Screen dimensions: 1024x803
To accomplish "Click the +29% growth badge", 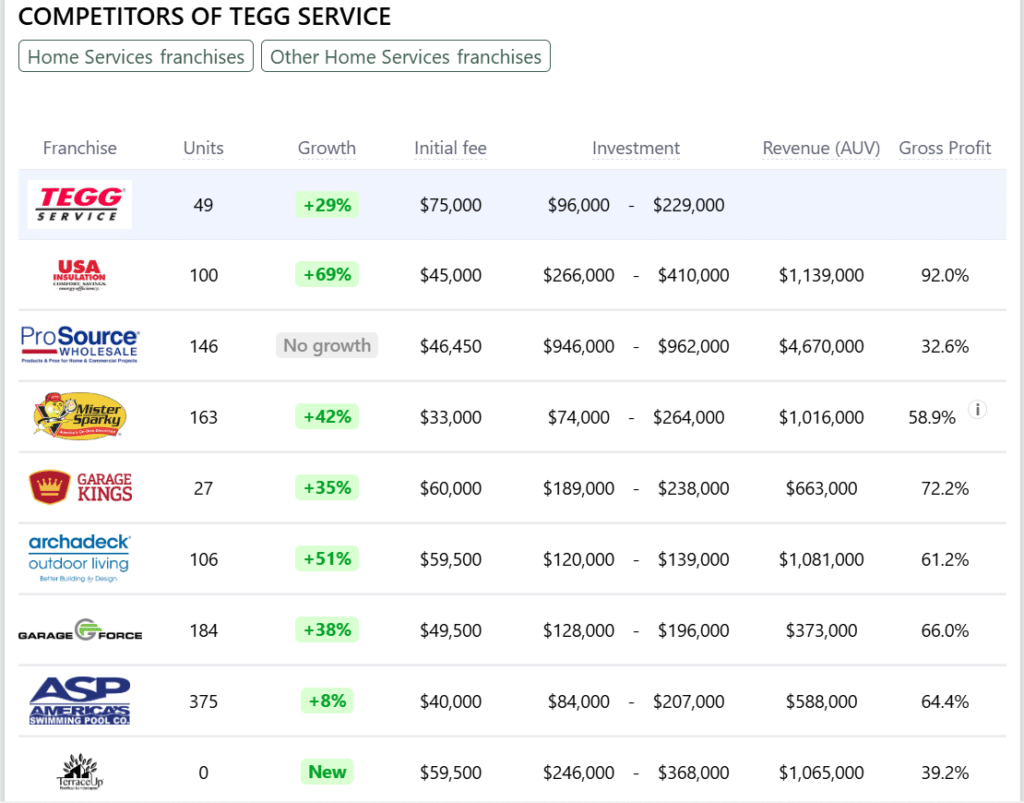I will tap(327, 205).
